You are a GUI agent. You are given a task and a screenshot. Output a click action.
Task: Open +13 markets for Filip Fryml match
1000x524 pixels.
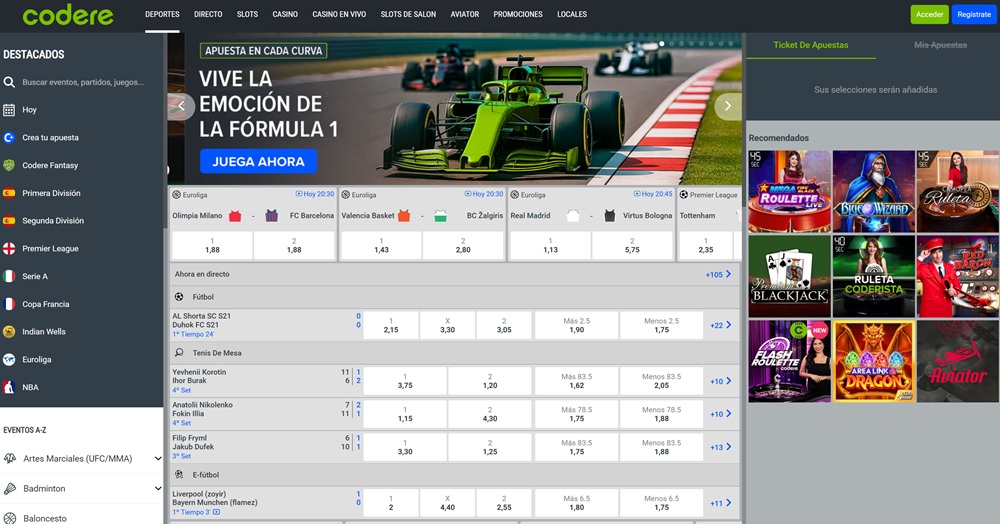pos(721,447)
